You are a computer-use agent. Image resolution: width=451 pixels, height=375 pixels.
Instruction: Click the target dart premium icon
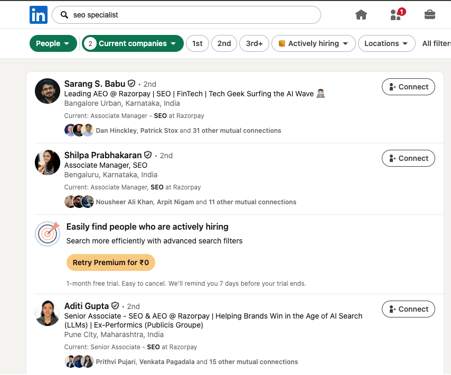coord(48,233)
